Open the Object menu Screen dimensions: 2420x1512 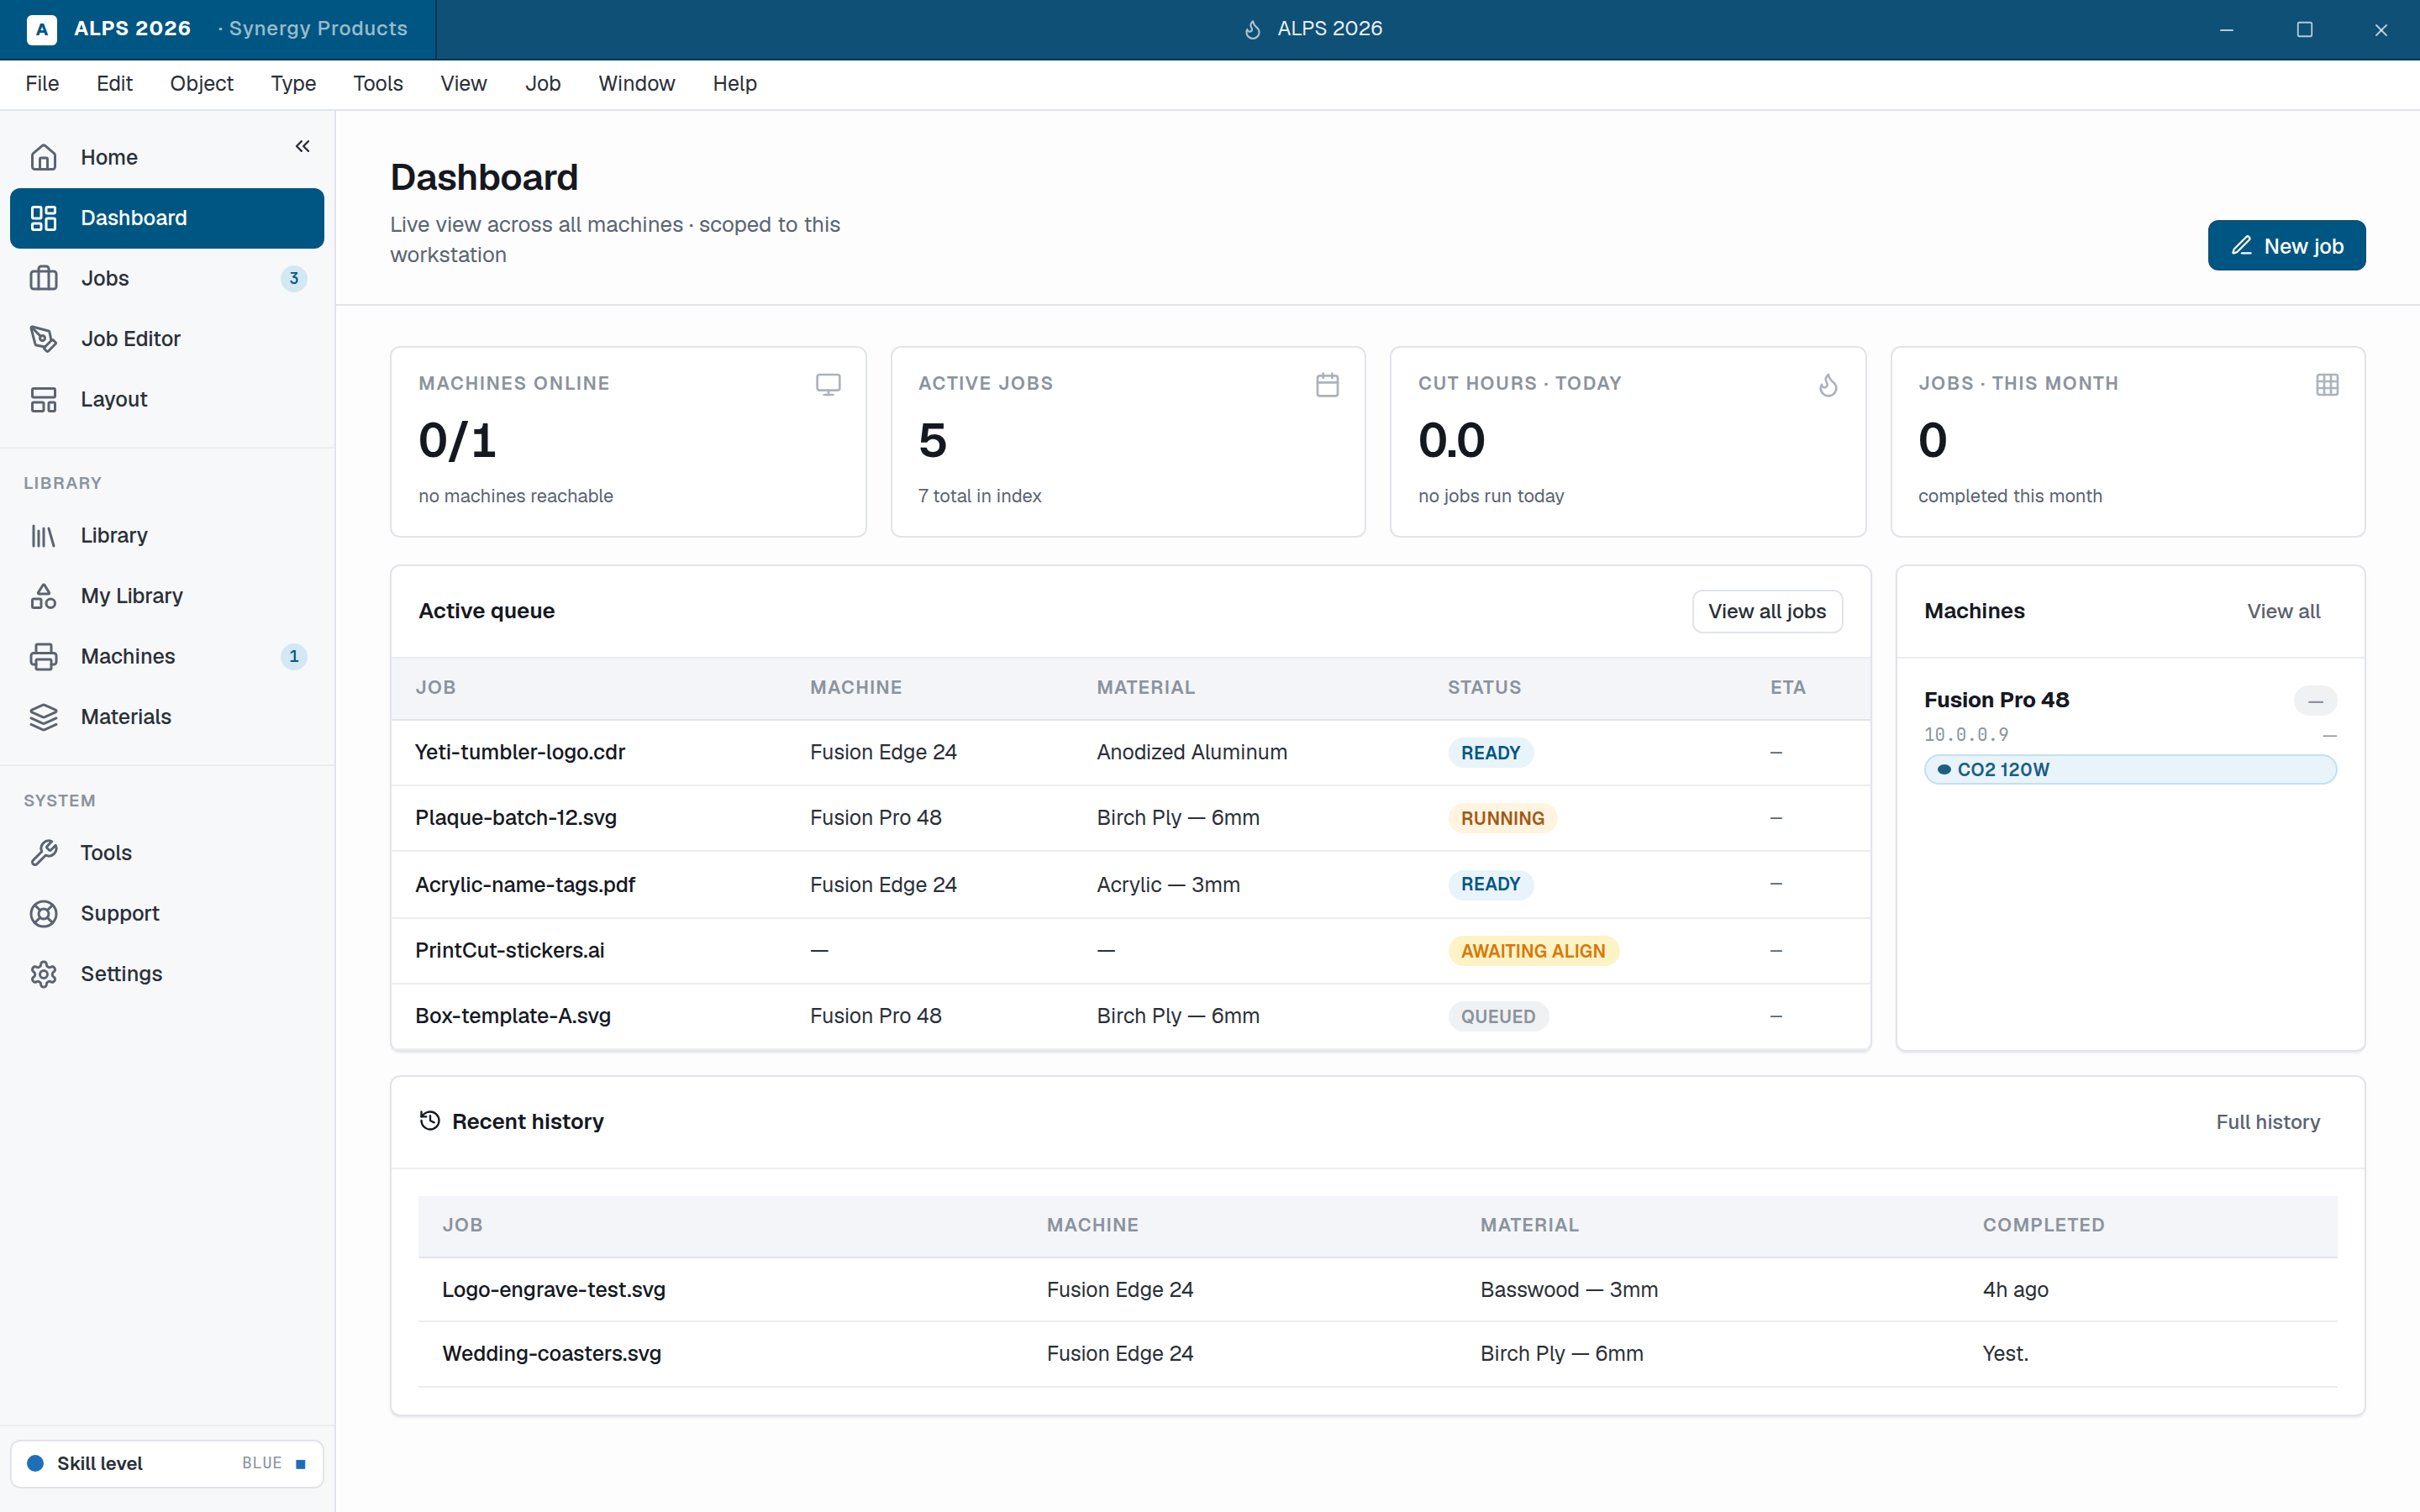coord(201,83)
